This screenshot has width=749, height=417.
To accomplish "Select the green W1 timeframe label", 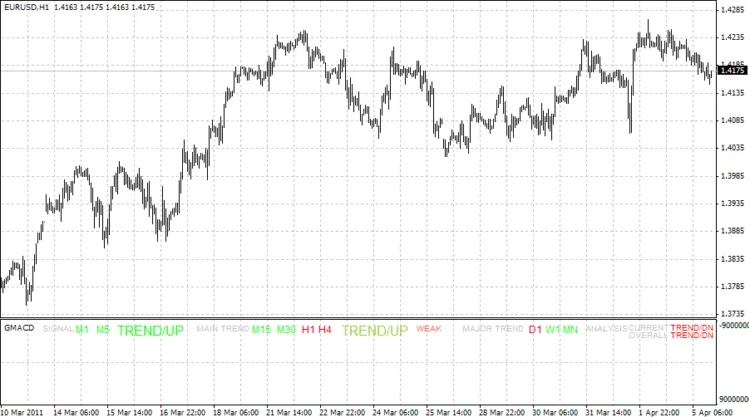I will coord(553,329).
